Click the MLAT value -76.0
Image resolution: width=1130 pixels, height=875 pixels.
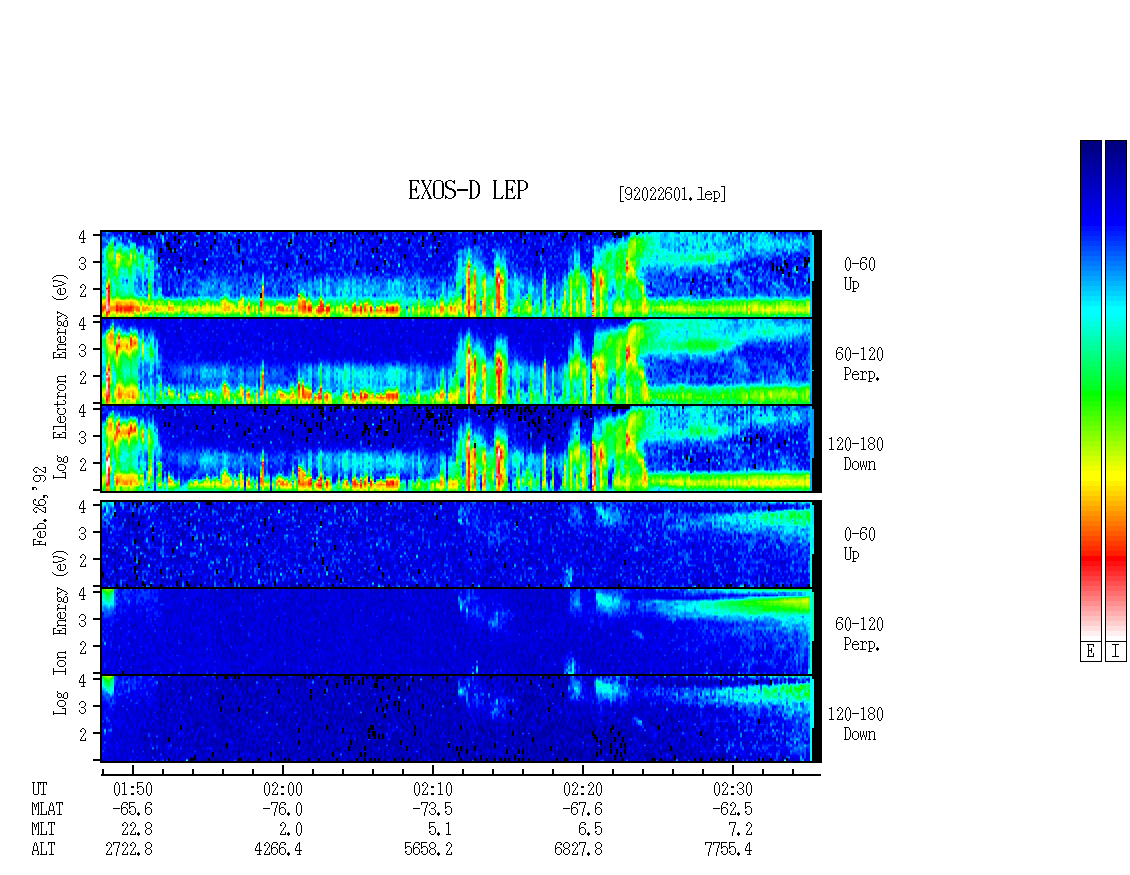pyautogui.click(x=282, y=809)
